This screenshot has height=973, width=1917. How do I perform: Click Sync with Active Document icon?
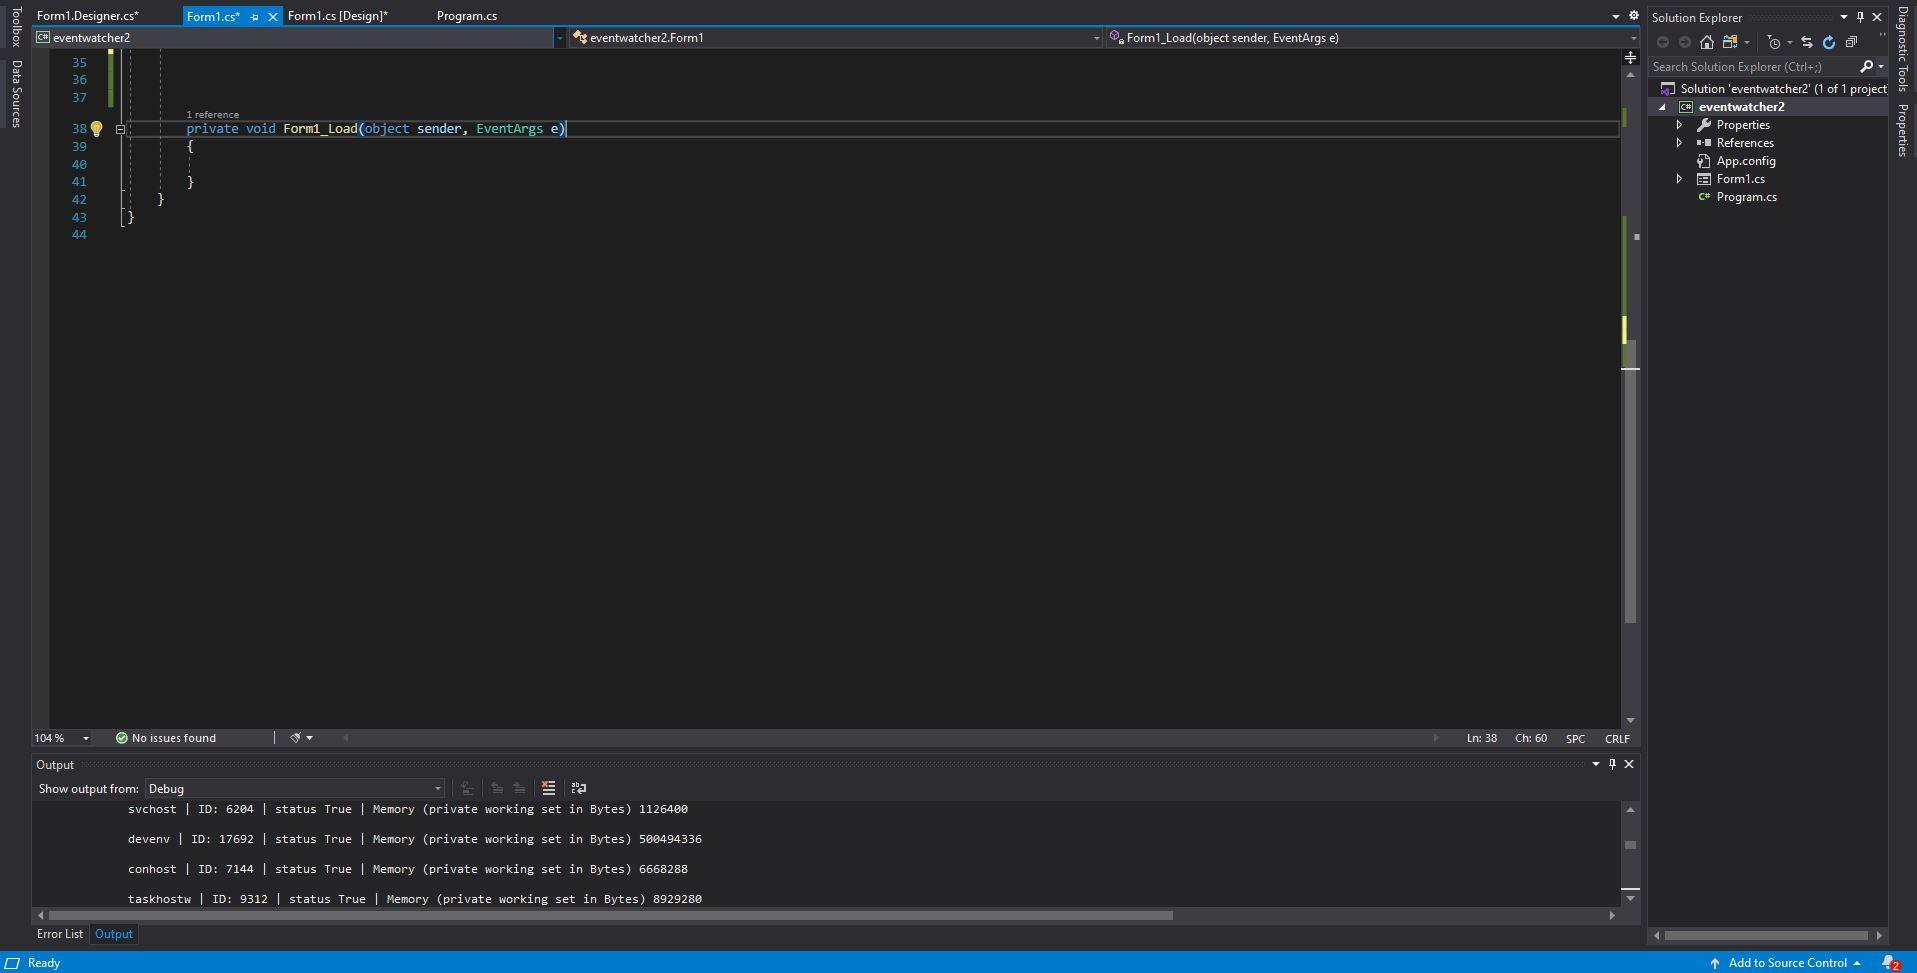point(1807,42)
